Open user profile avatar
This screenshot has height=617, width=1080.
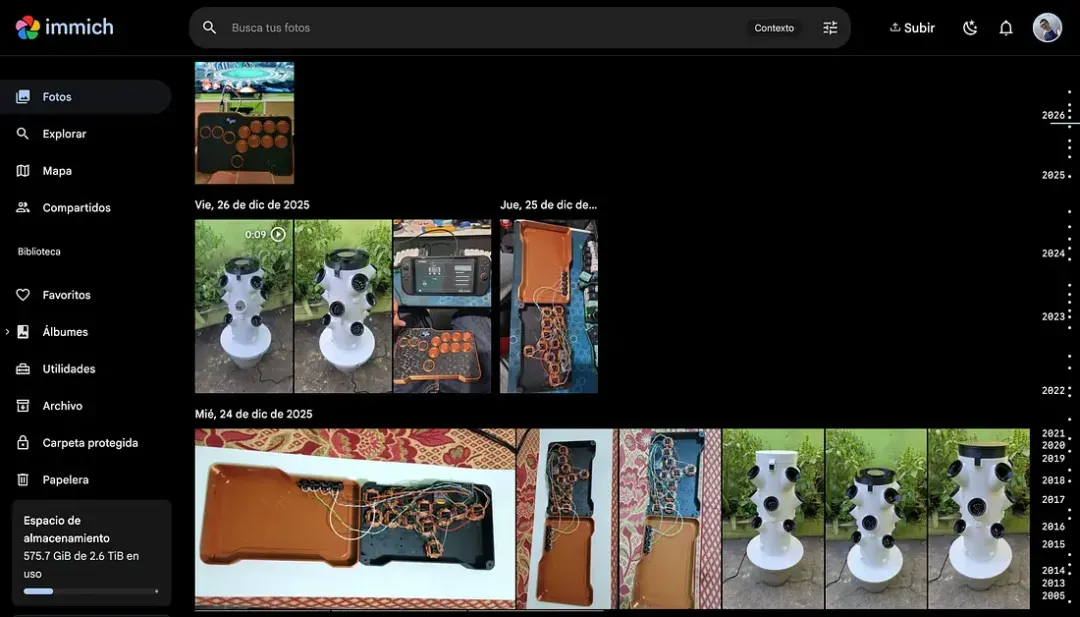coord(1047,28)
